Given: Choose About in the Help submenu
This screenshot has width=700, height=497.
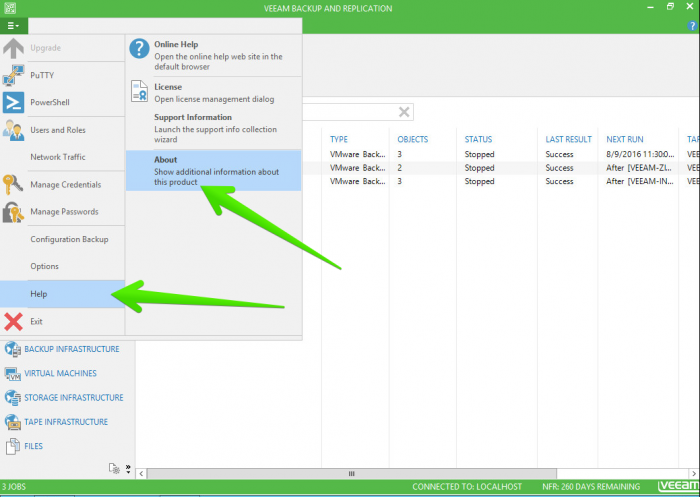Looking at the screenshot, I should 213,171.
